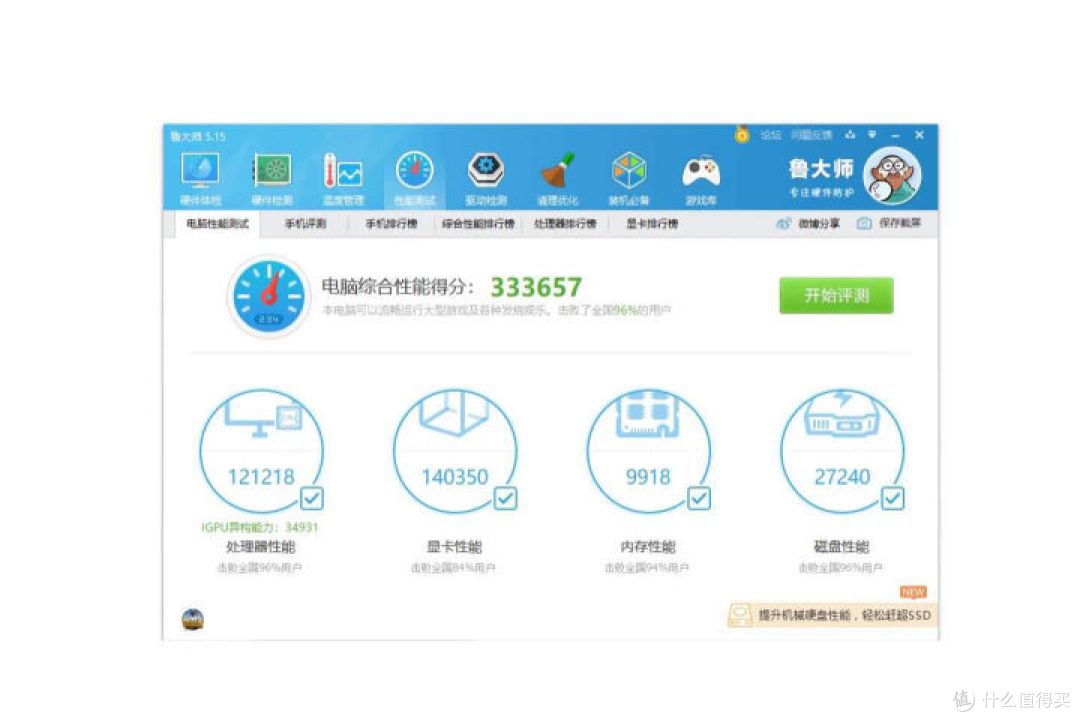Switch to the 处理器排行榜 tab
Screen dimensions: 1080x722
click(565, 224)
